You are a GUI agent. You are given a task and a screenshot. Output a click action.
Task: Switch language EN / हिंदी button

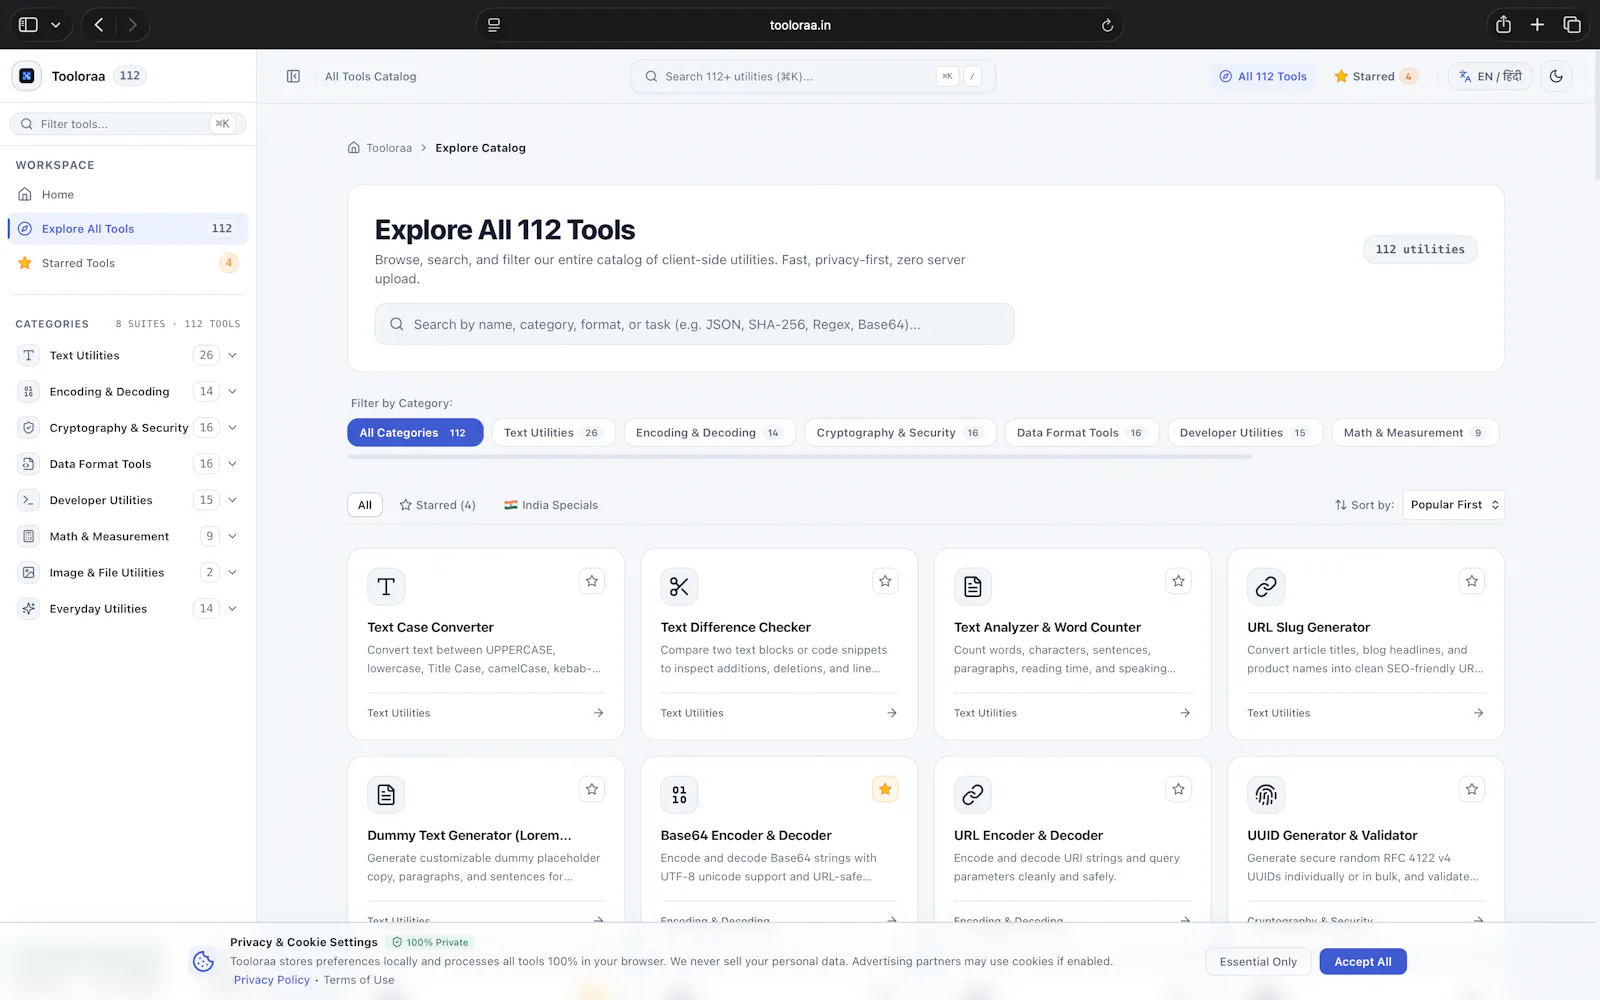tap(1490, 76)
